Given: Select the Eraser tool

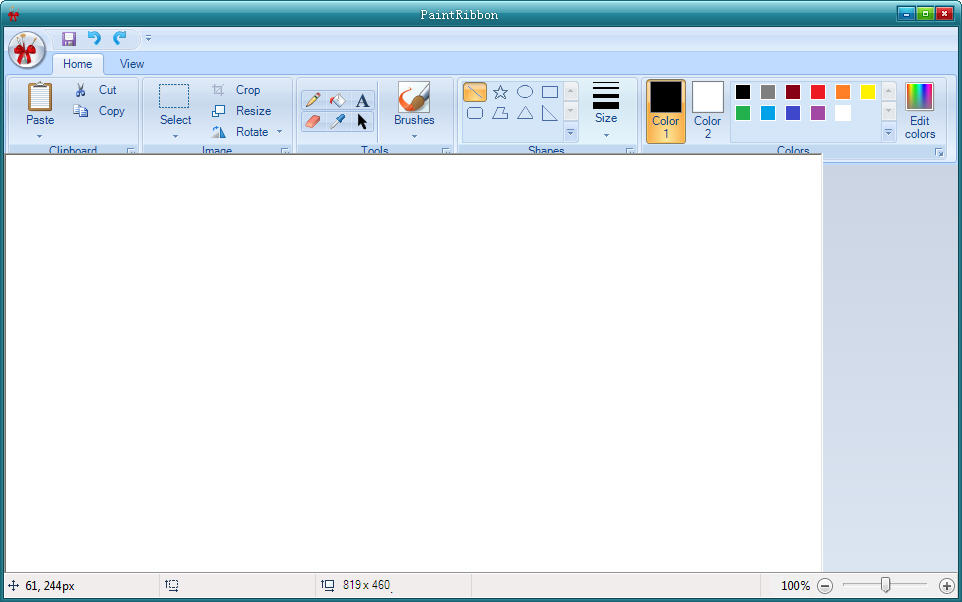Looking at the screenshot, I should click(x=313, y=121).
